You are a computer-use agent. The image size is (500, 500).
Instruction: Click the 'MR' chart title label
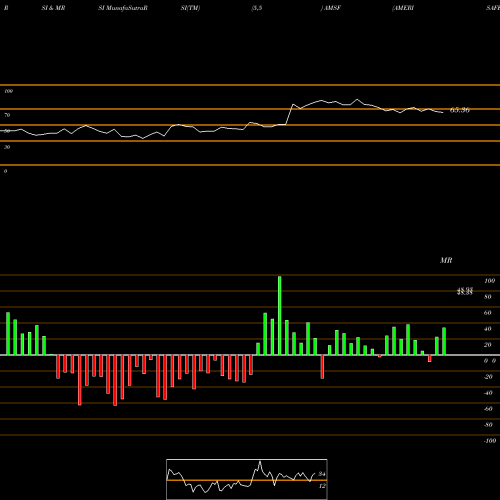tap(446, 260)
